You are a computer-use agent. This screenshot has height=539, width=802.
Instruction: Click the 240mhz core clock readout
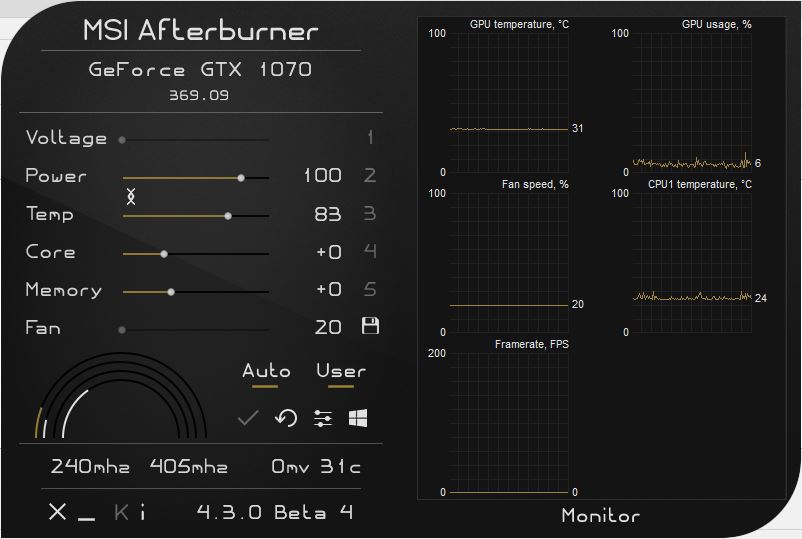tap(90, 466)
